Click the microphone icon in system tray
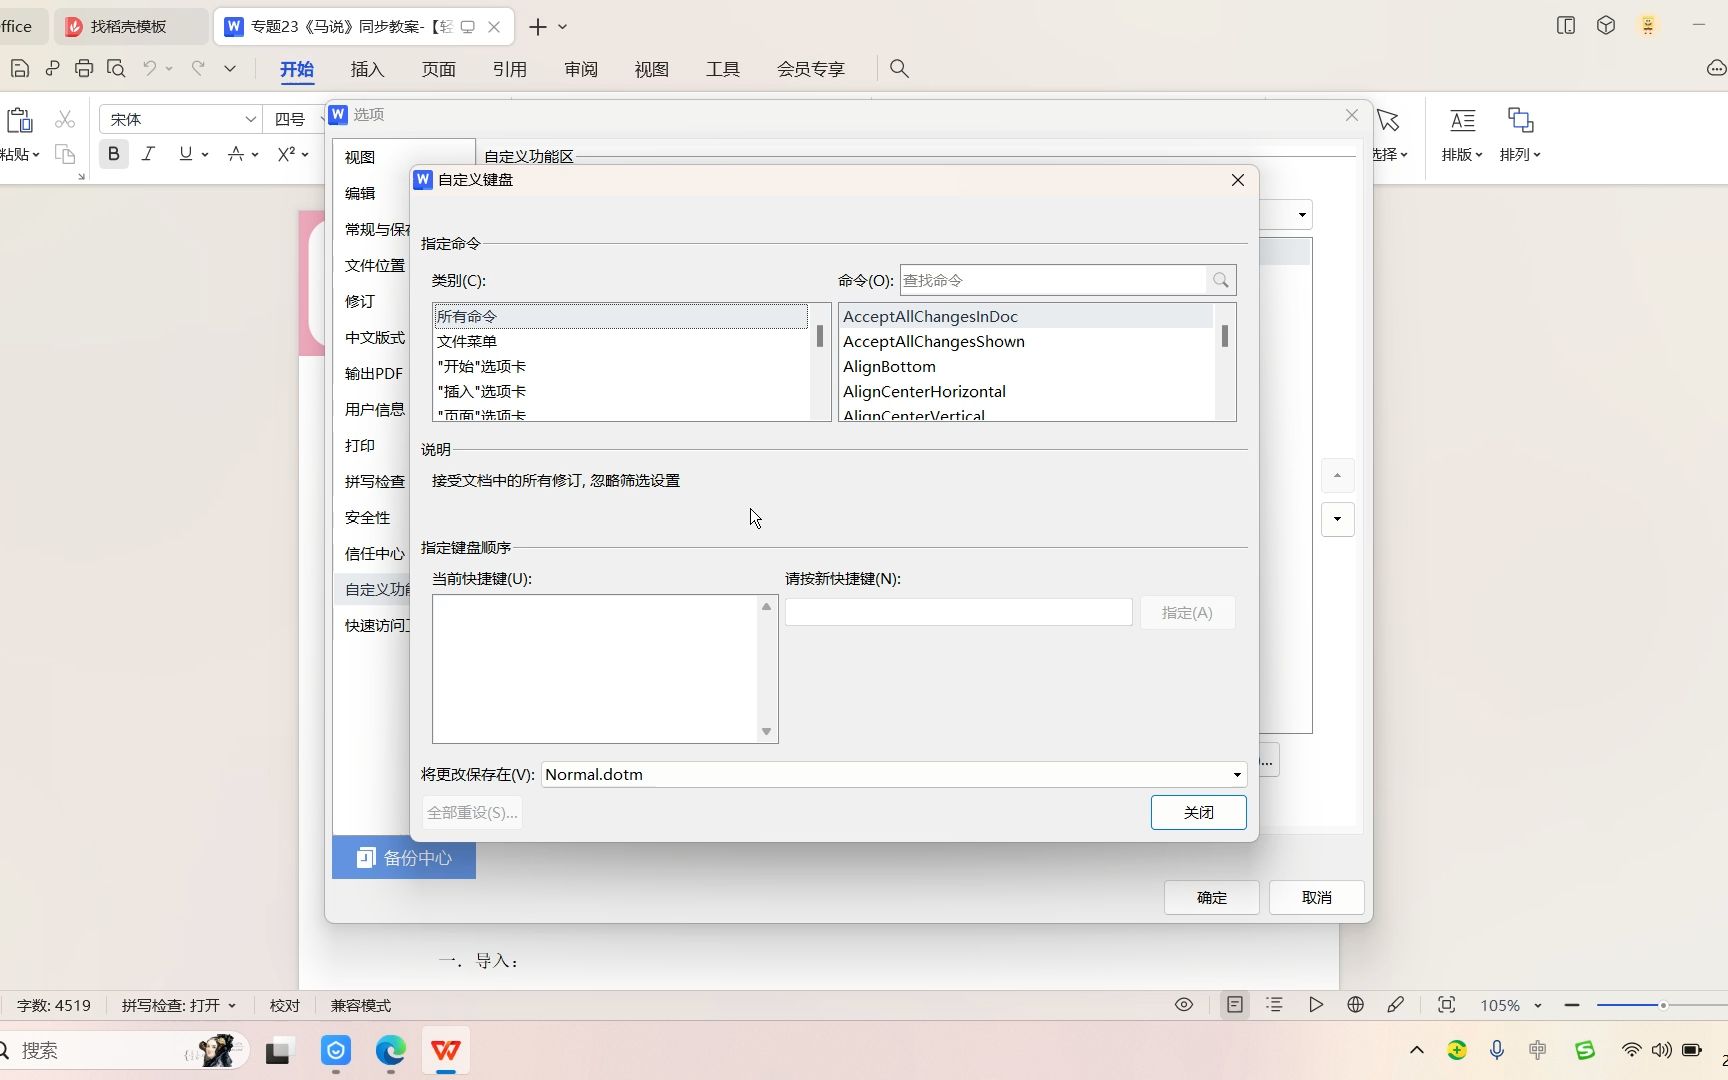This screenshot has height=1080, width=1728. (x=1497, y=1050)
